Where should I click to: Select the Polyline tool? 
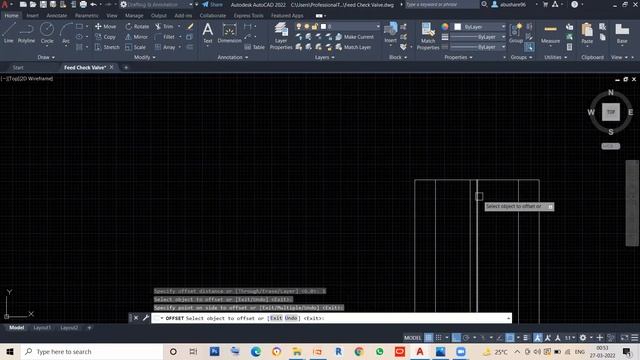[x=26, y=33]
